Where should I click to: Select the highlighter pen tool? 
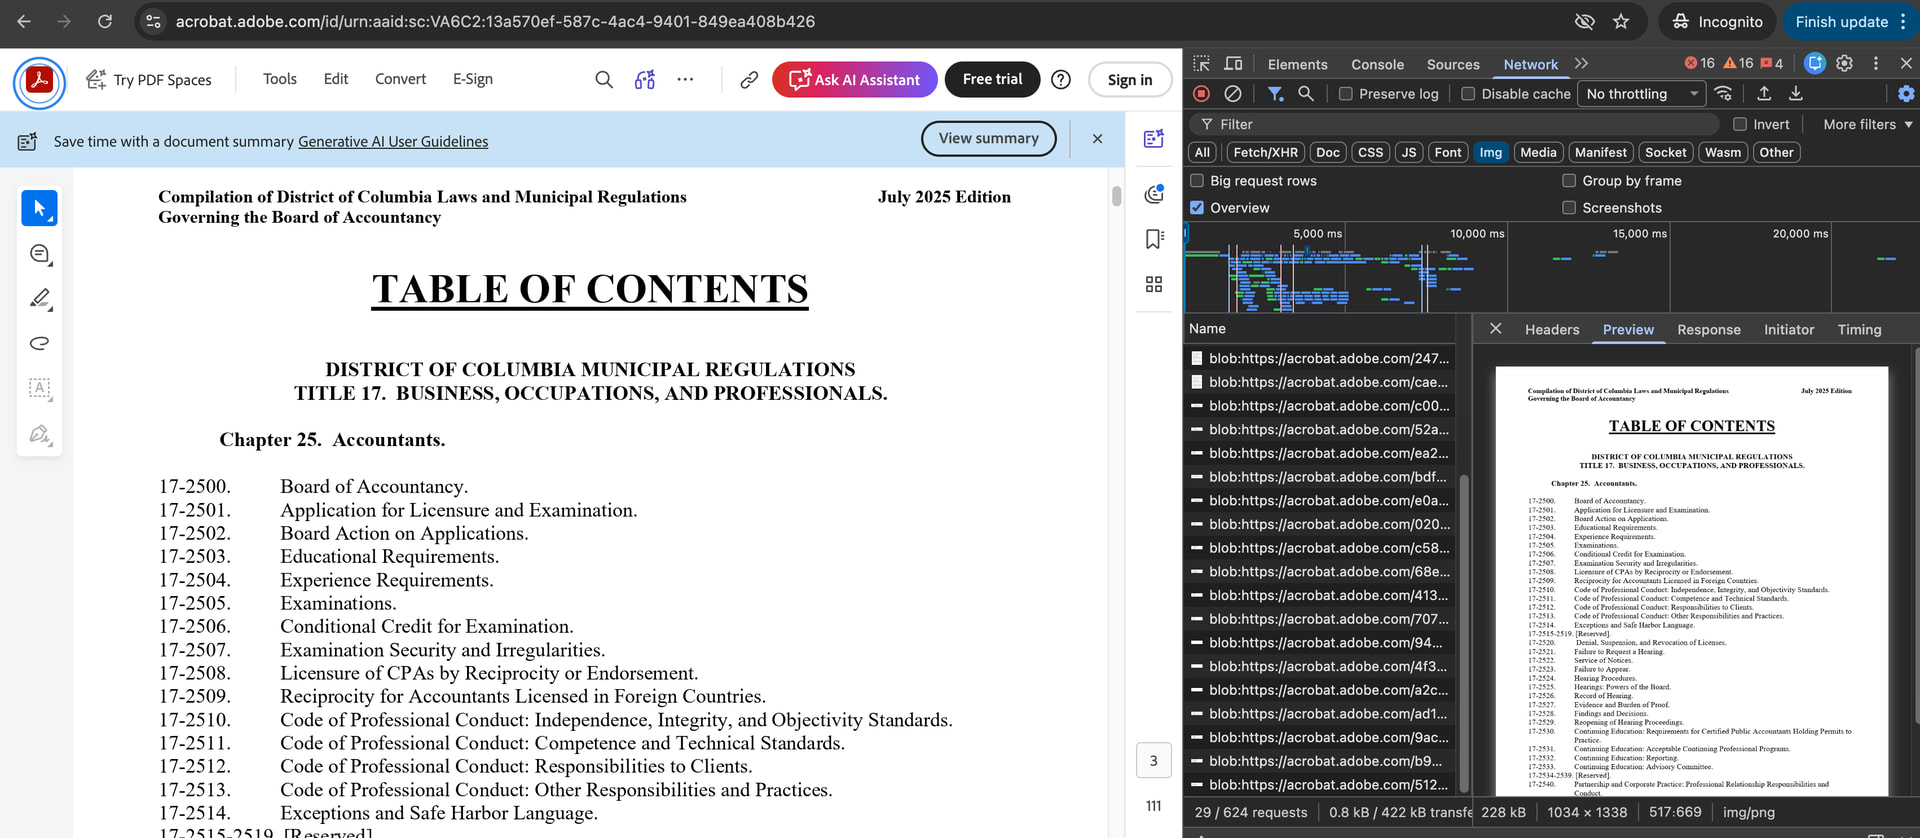click(39, 299)
